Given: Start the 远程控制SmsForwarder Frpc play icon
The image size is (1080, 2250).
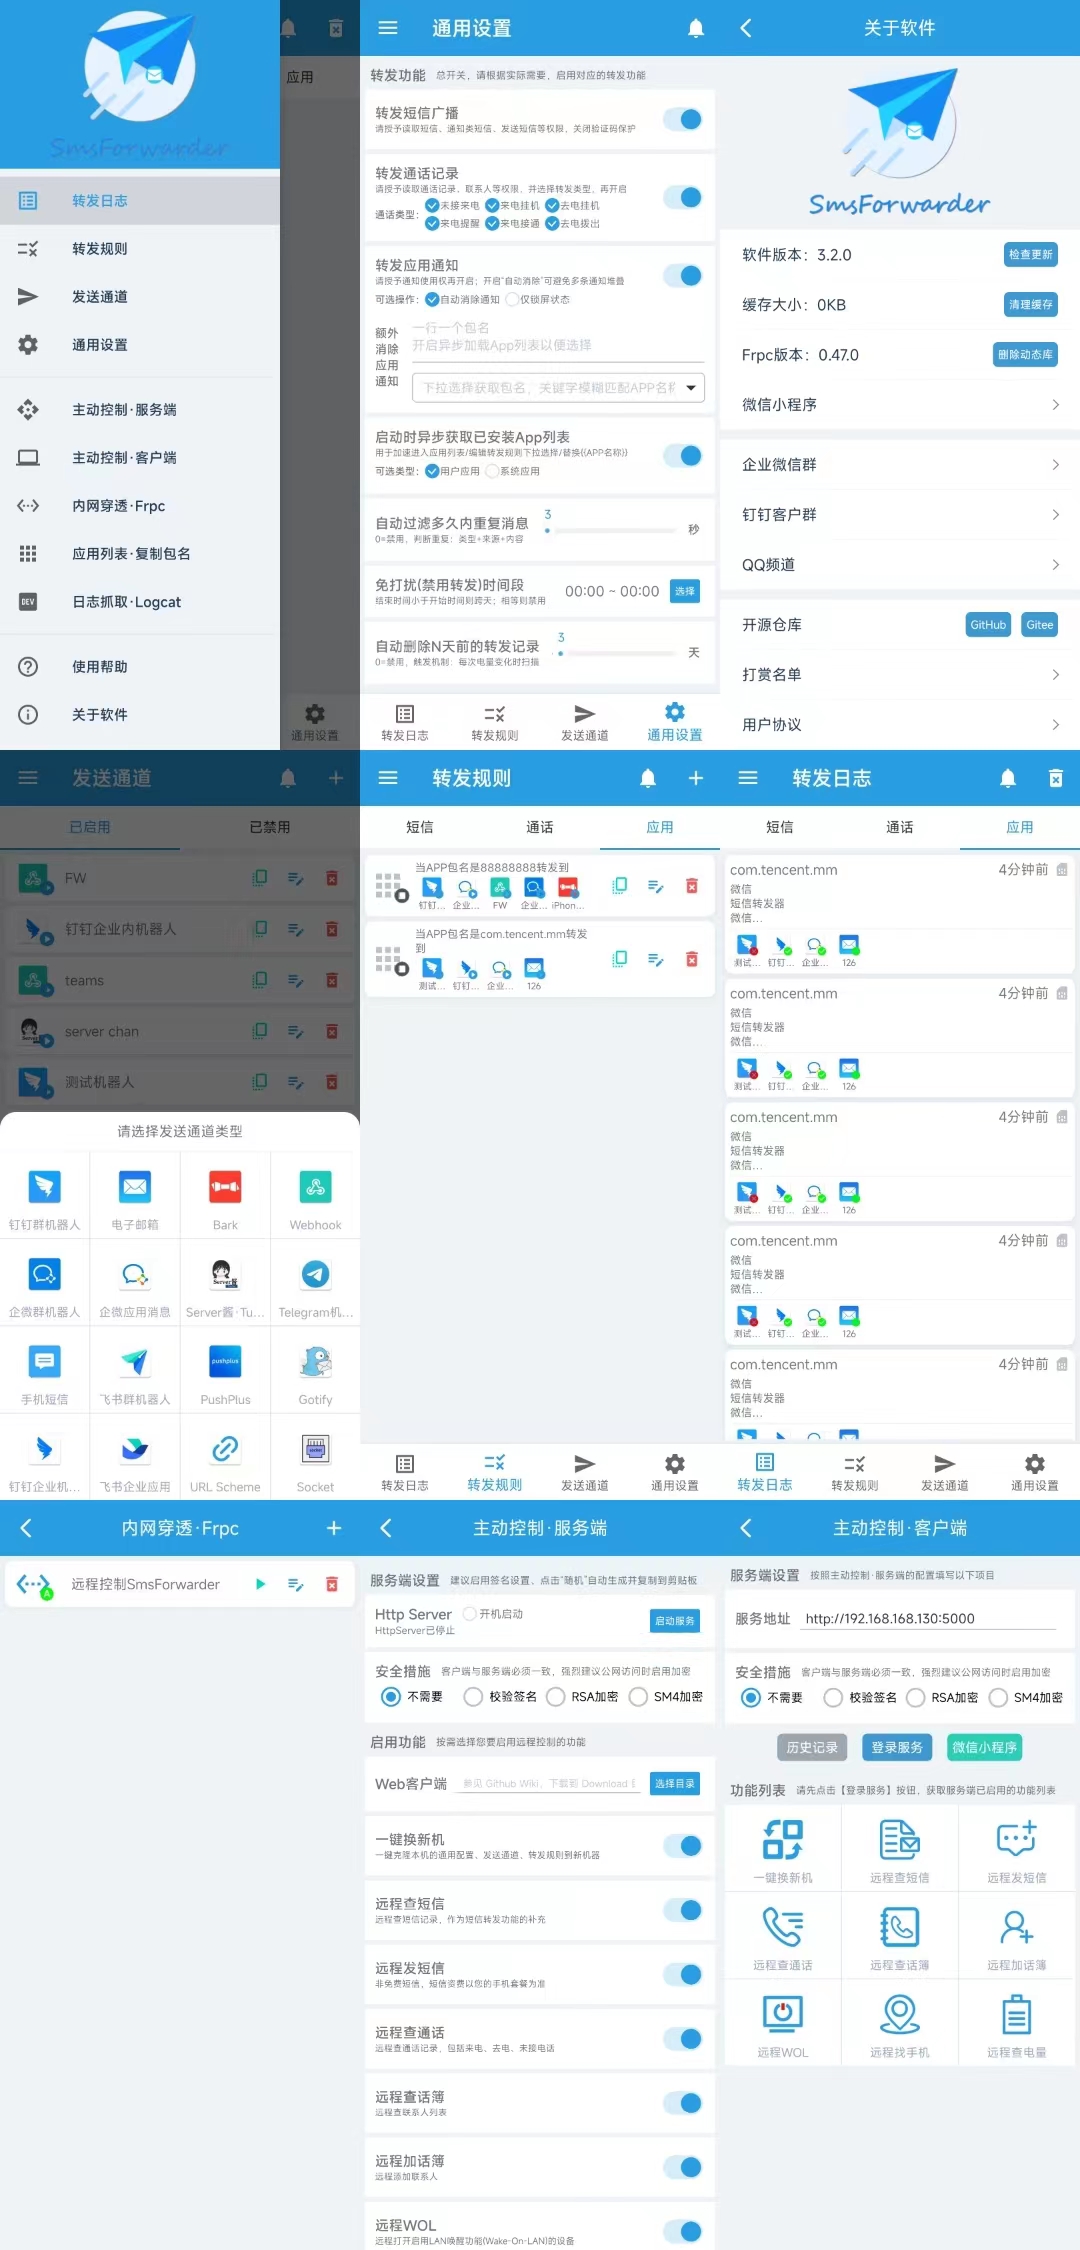Looking at the screenshot, I should (260, 1584).
